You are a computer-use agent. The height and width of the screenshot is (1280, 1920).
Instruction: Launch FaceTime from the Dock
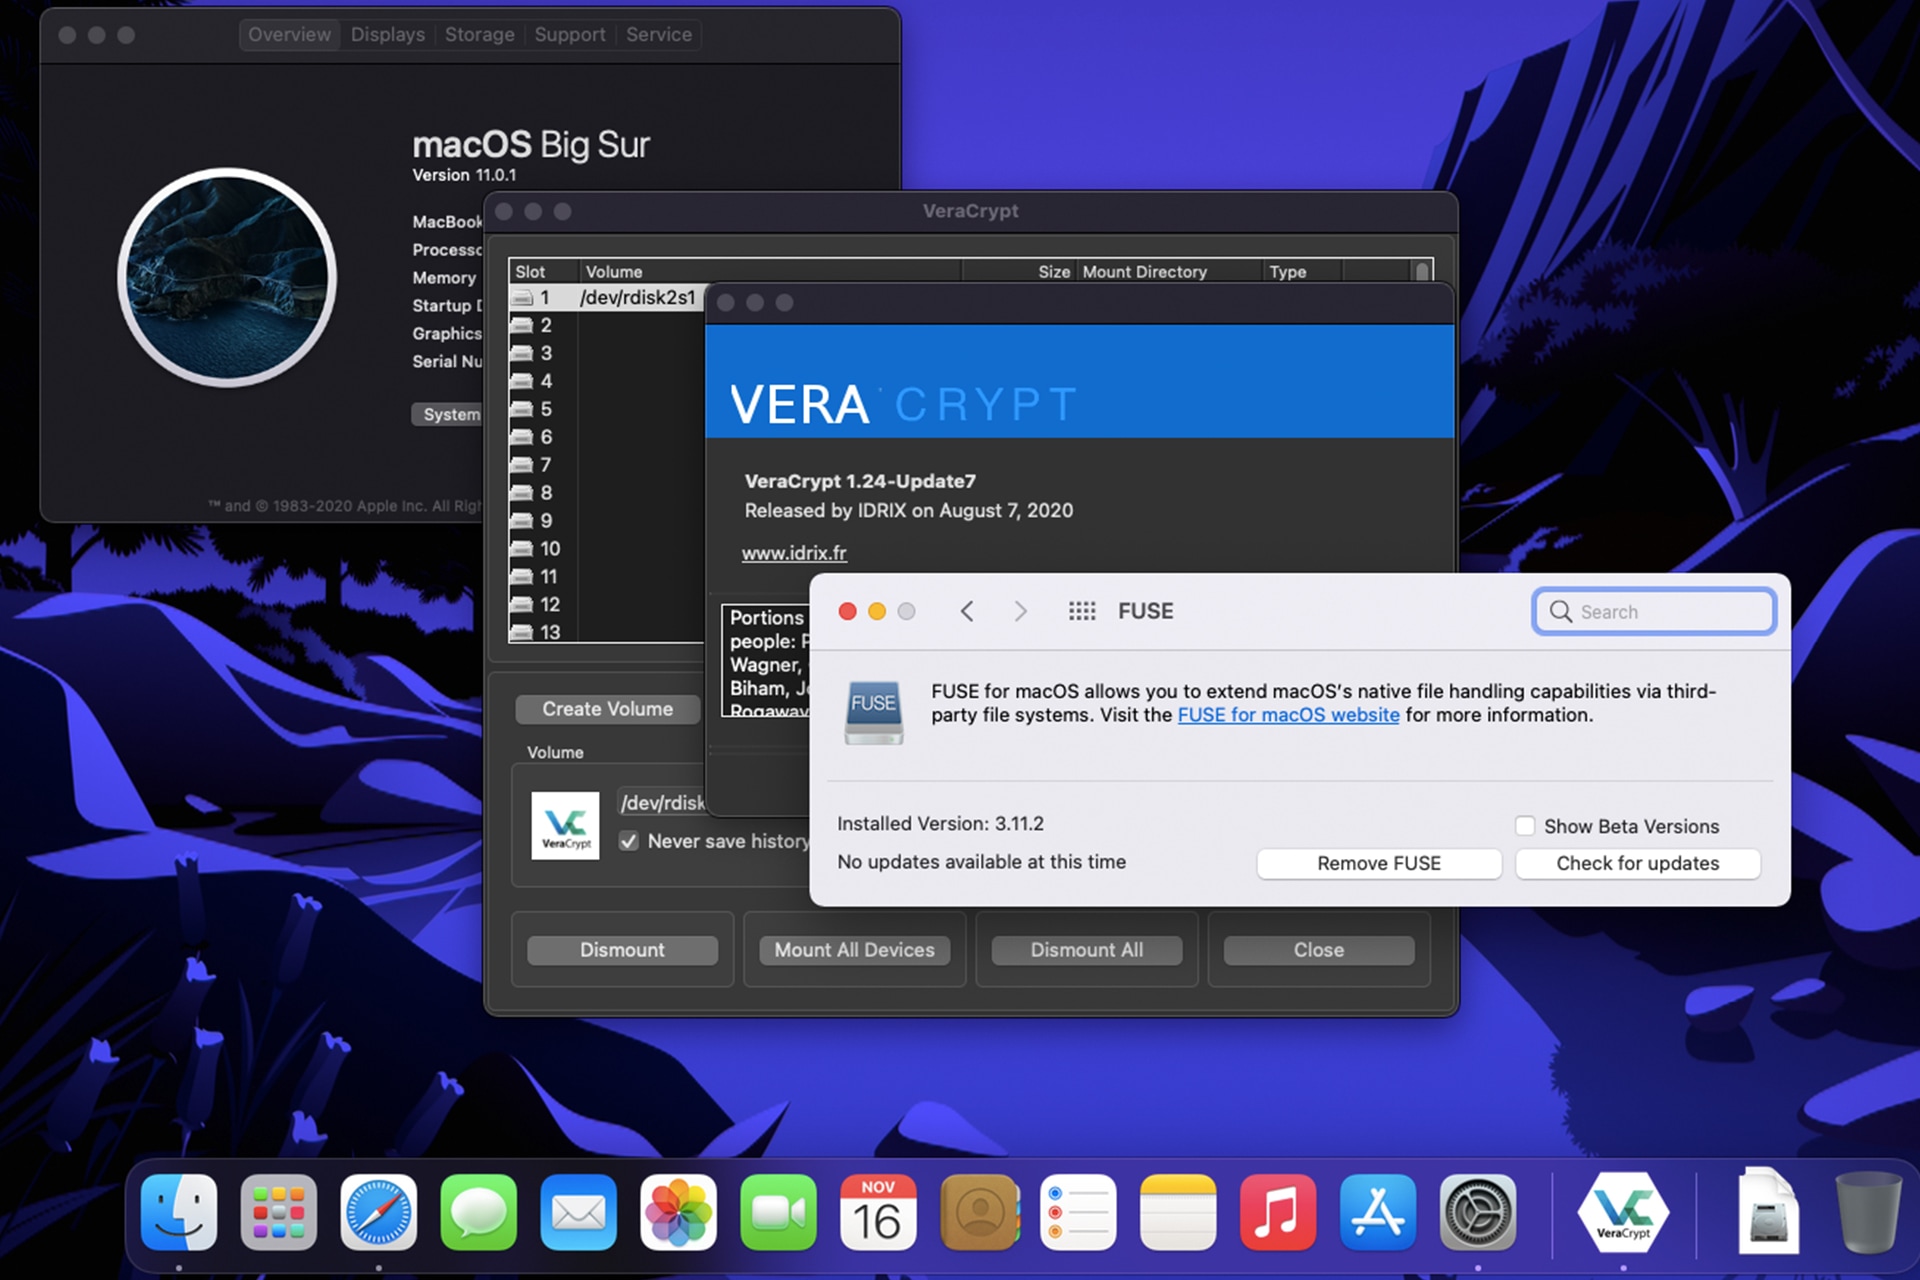779,1213
